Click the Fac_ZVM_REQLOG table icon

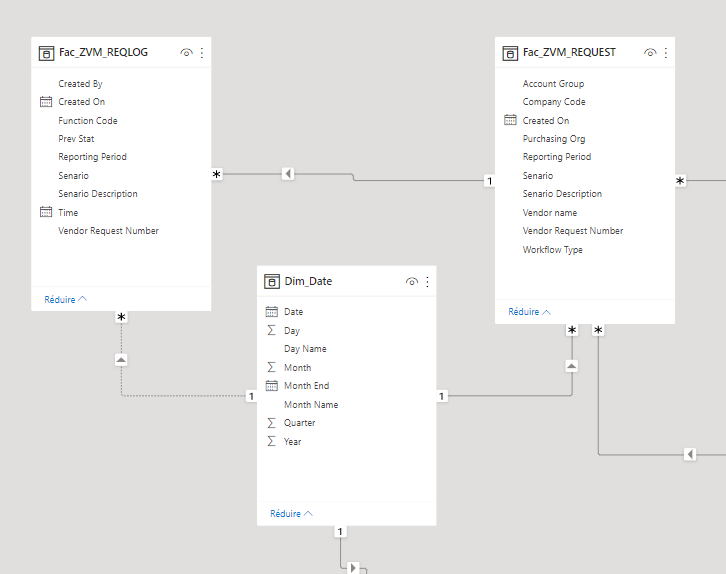[46, 53]
